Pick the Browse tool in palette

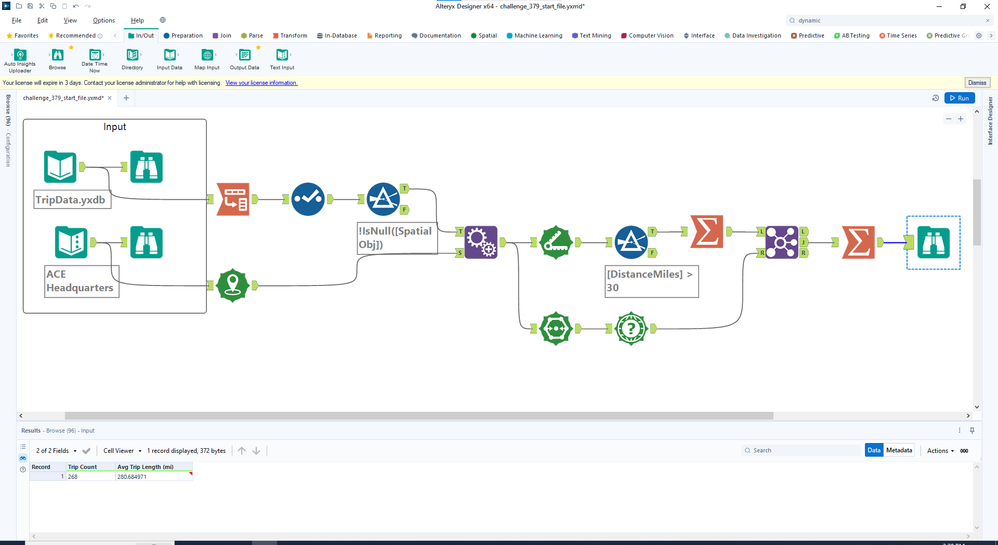57,59
